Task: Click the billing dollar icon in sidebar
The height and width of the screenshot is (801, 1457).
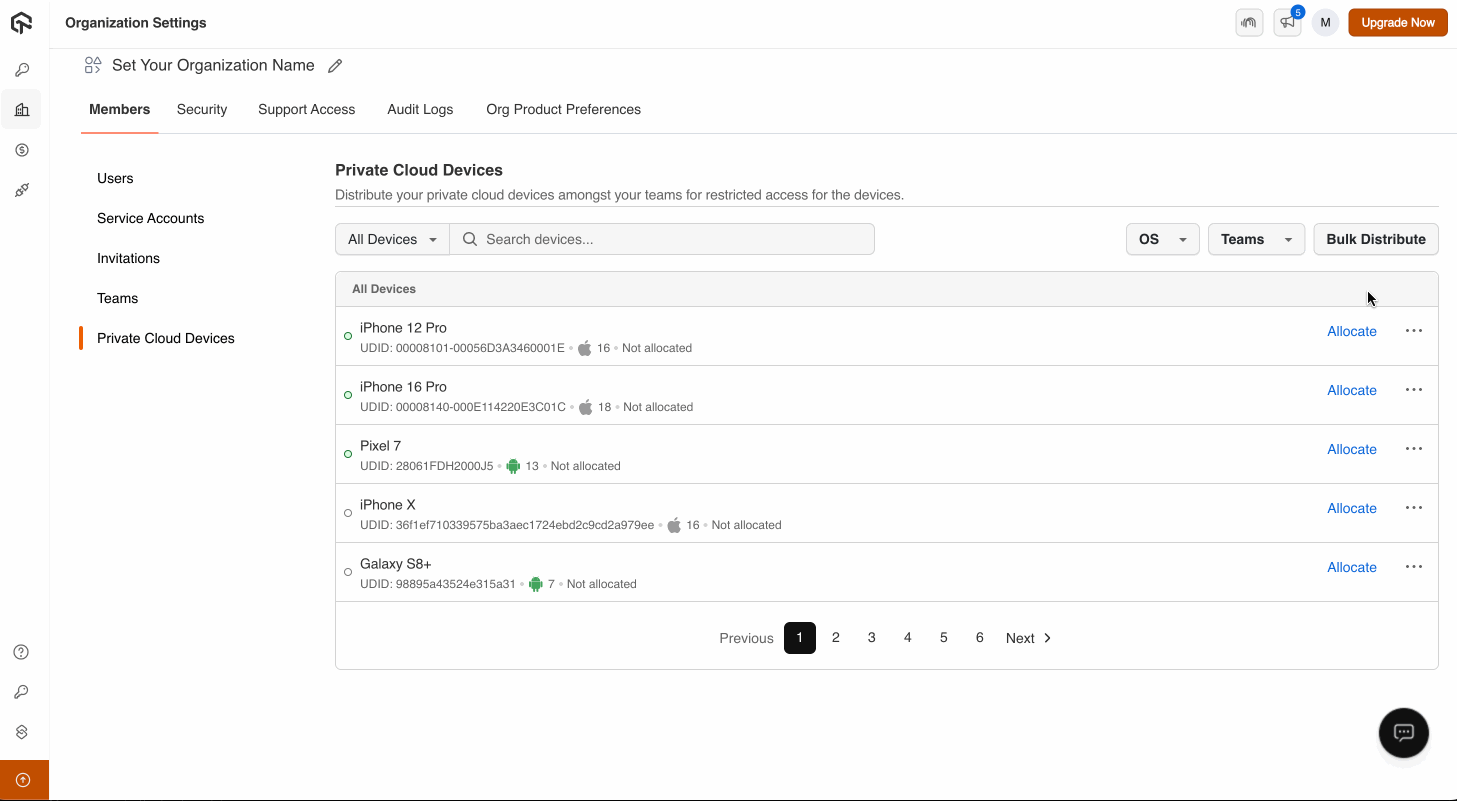Action: click(22, 150)
